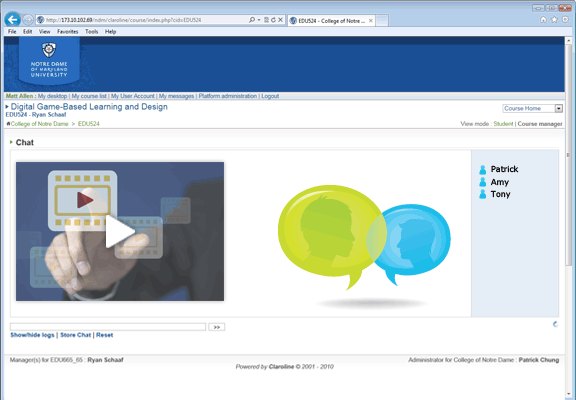576x400 pixels.
Task: Click the scrollbar up arrow
Action: pyautogui.click(x=568, y=40)
